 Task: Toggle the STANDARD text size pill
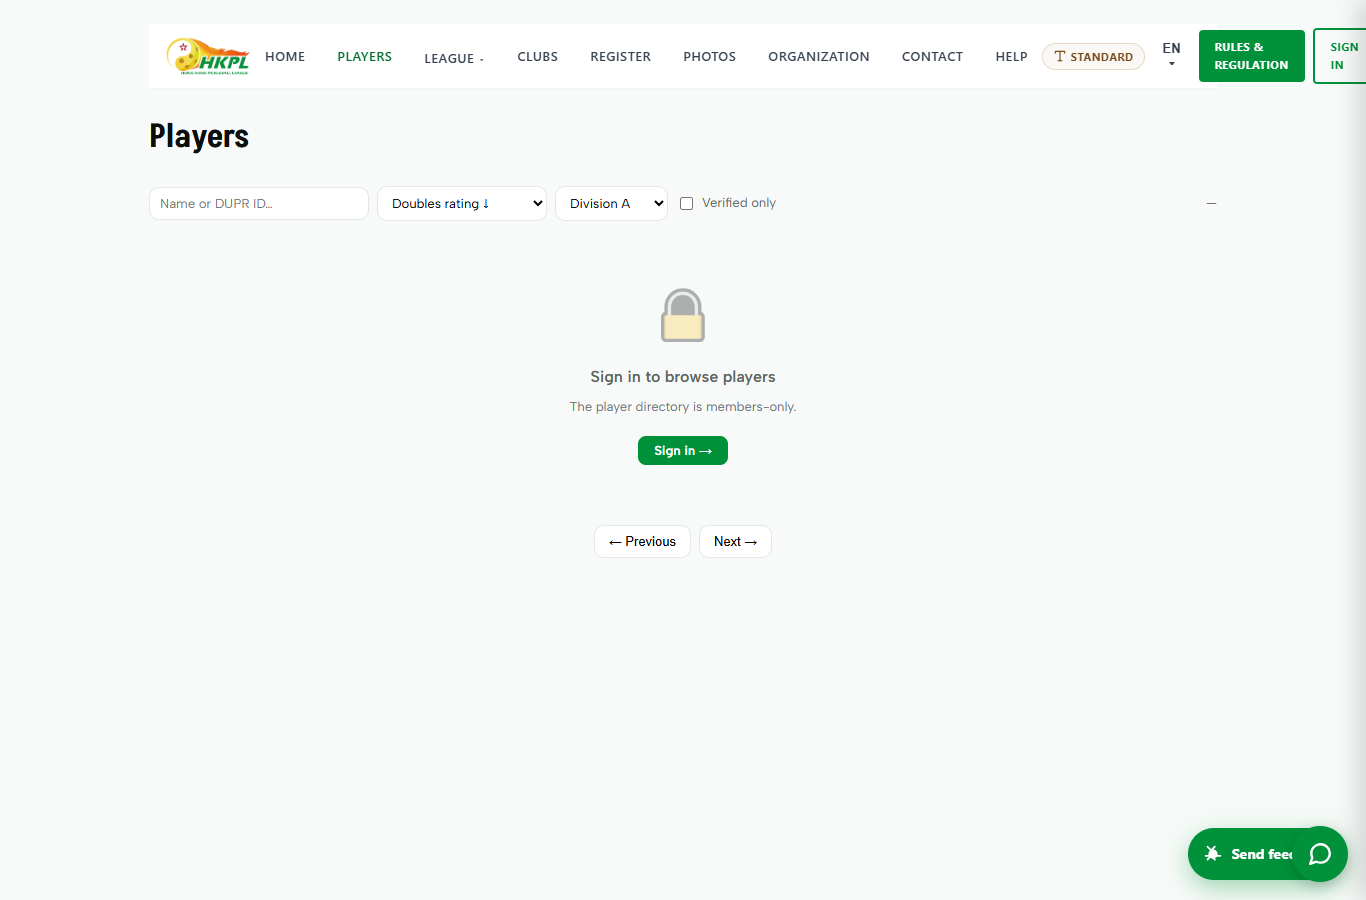click(x=1093, y=57)
